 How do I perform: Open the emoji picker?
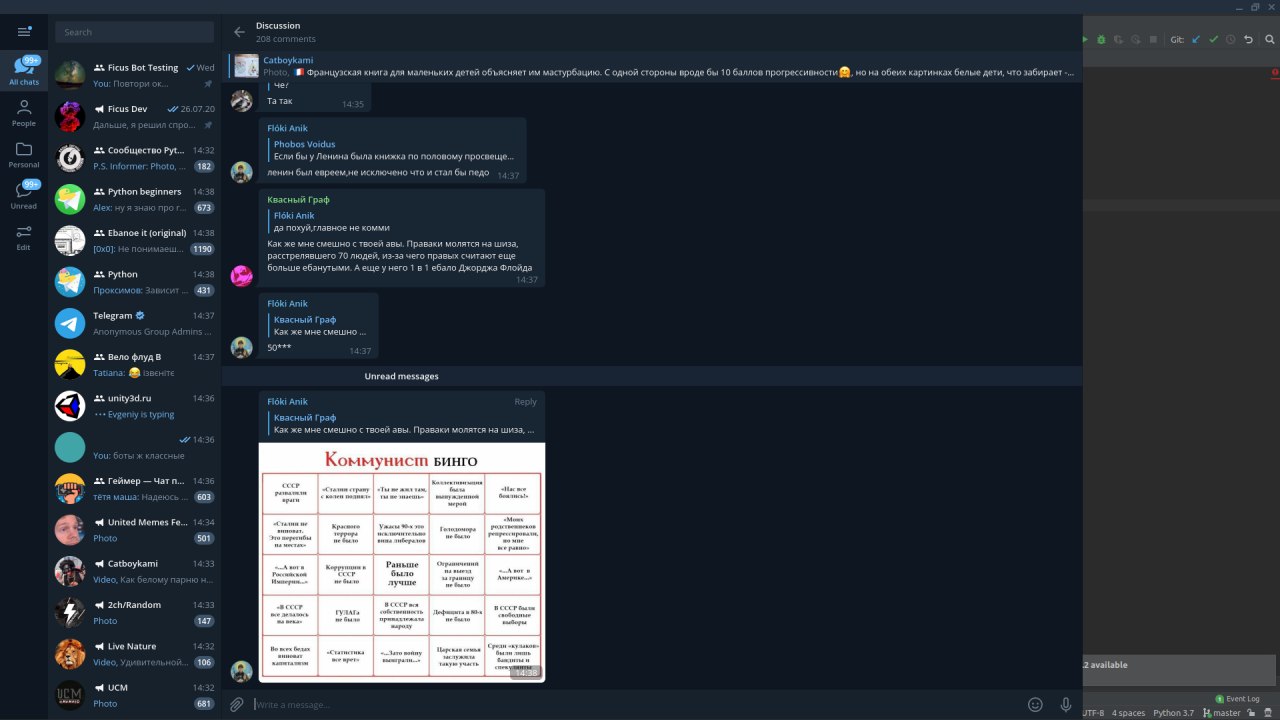[1035, 705]
